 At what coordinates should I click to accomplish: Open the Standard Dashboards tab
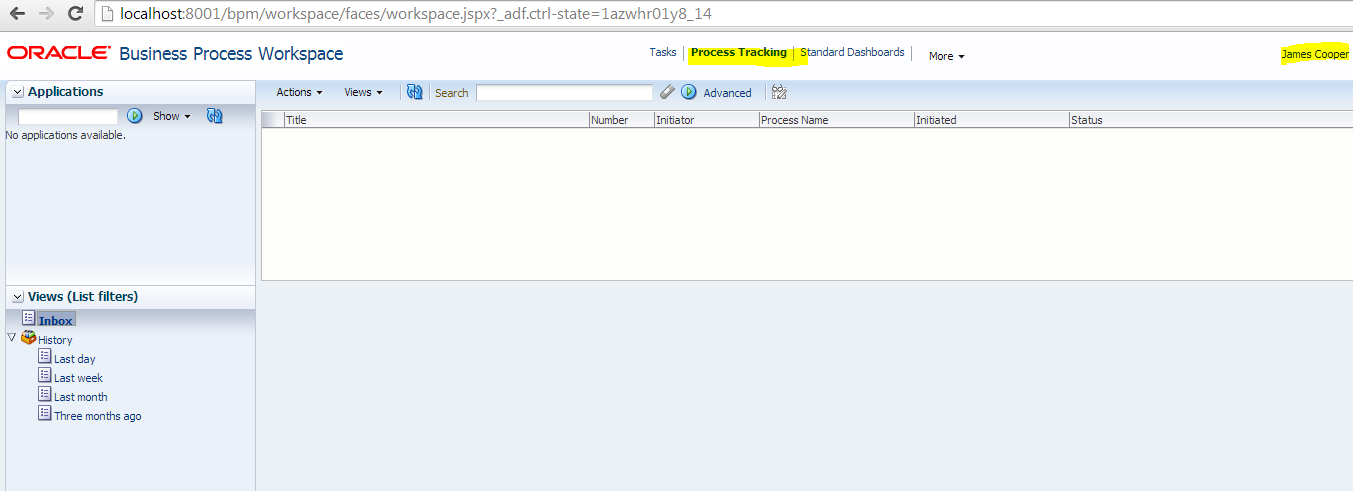coord(852,52)
